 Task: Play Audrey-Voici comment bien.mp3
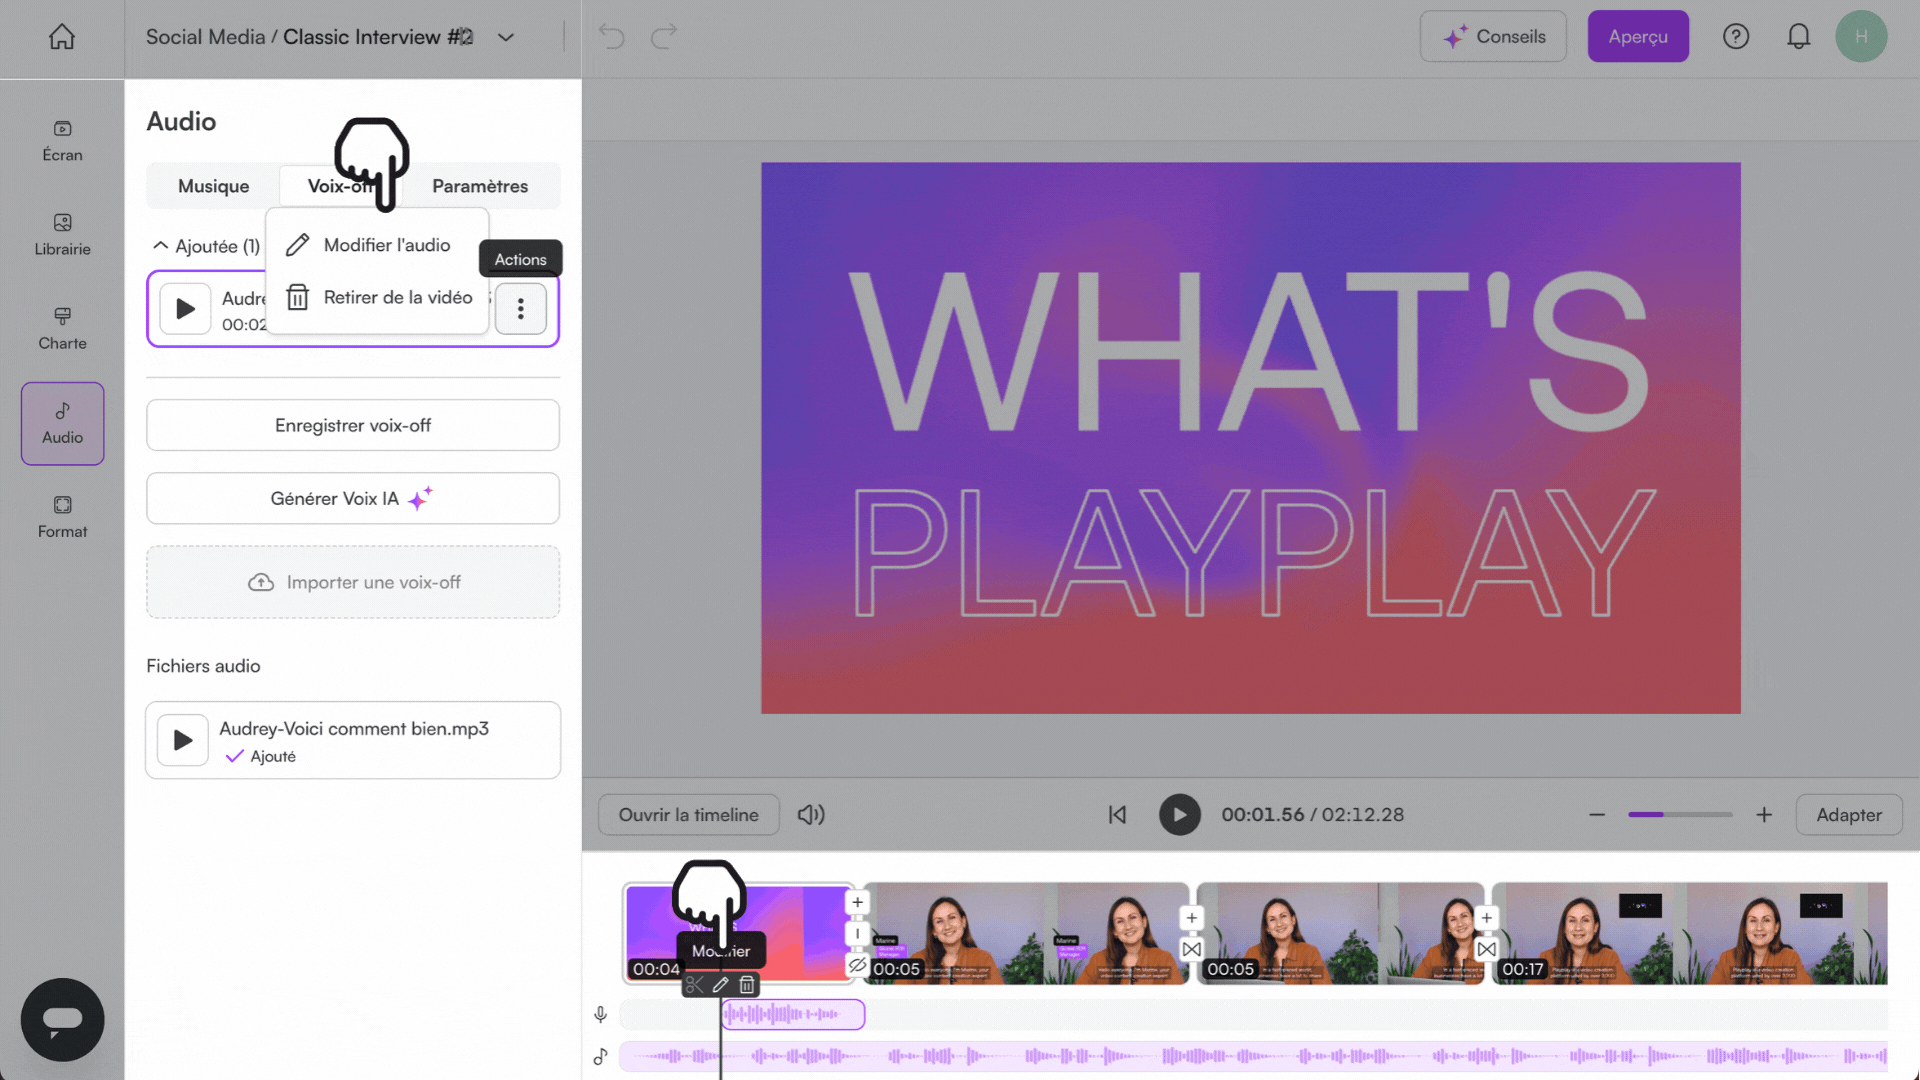coord(182,740)
